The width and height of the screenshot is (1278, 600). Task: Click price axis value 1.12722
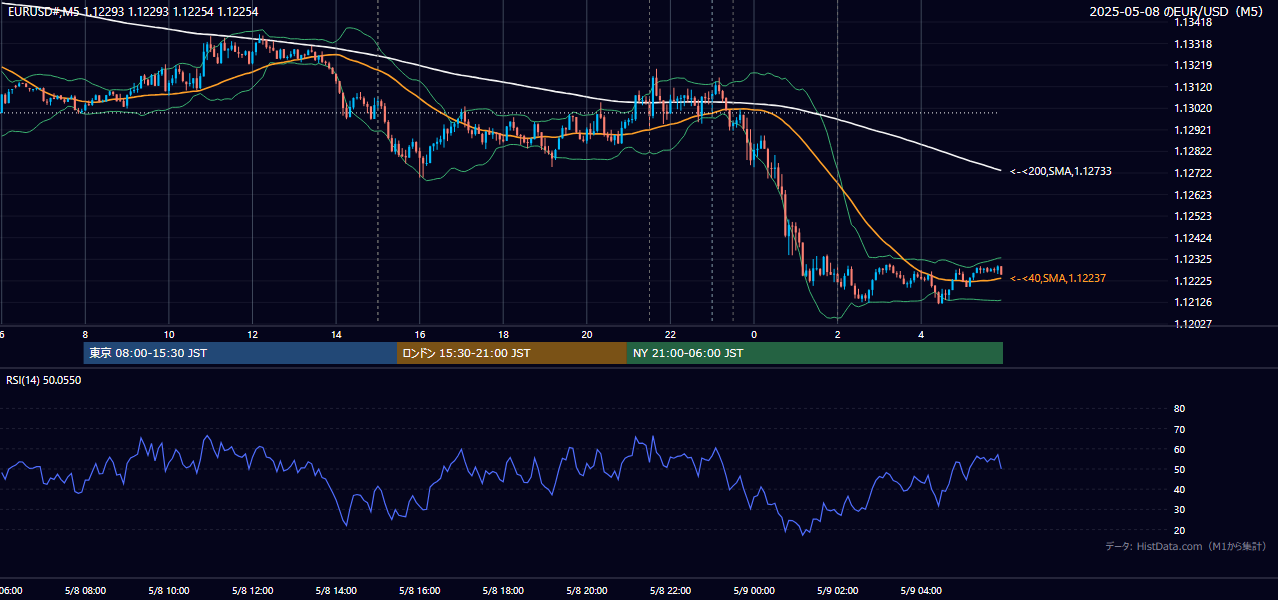coord(1195,174)
